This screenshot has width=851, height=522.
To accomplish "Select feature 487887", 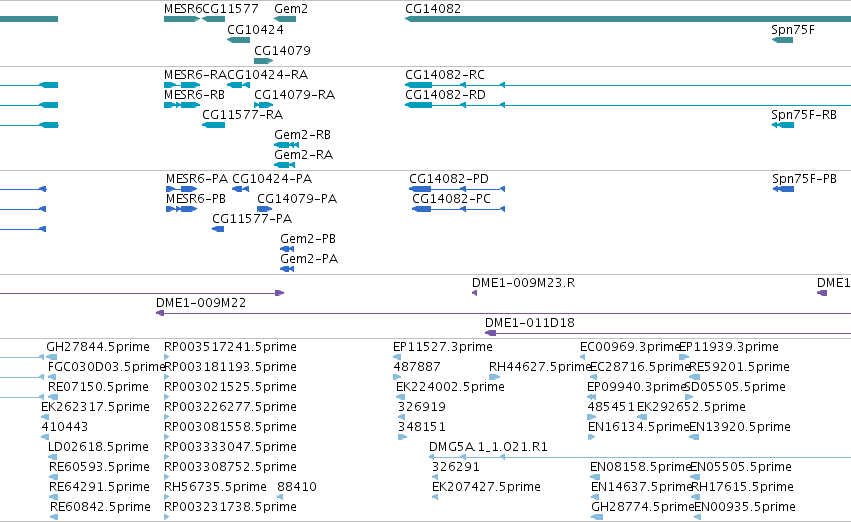I will [x=417, y=367].
